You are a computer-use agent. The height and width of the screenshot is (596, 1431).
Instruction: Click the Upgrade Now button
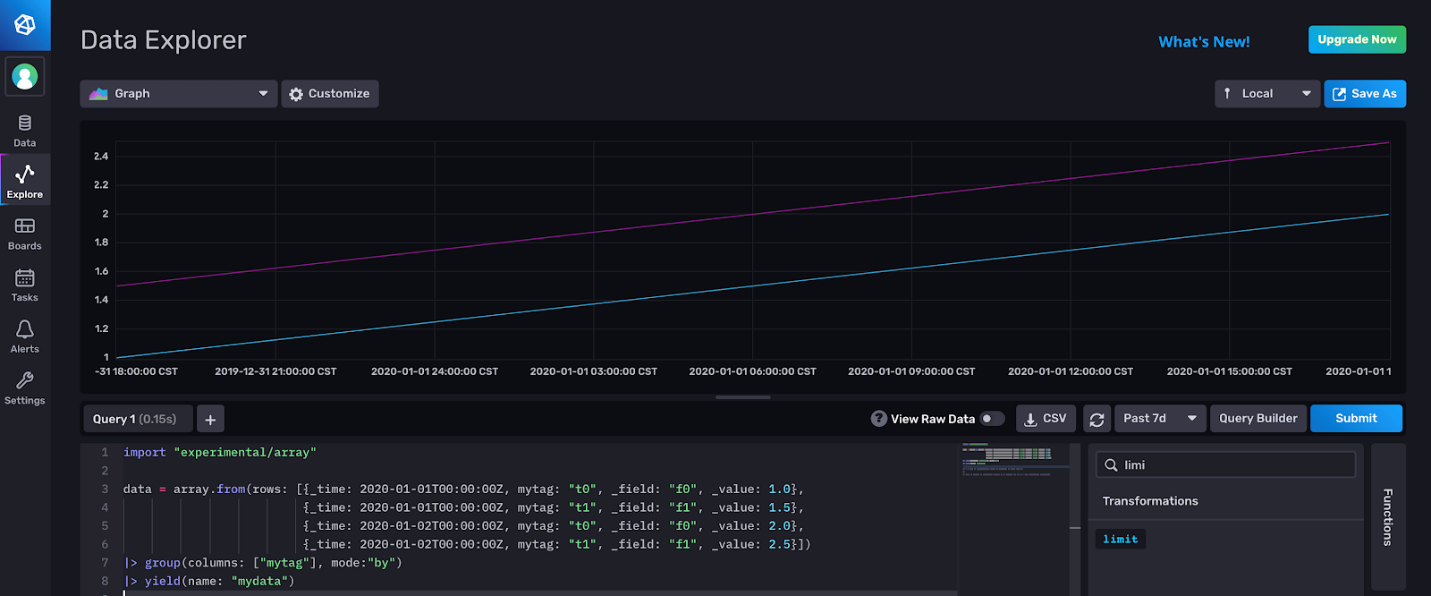point(1357,38)
